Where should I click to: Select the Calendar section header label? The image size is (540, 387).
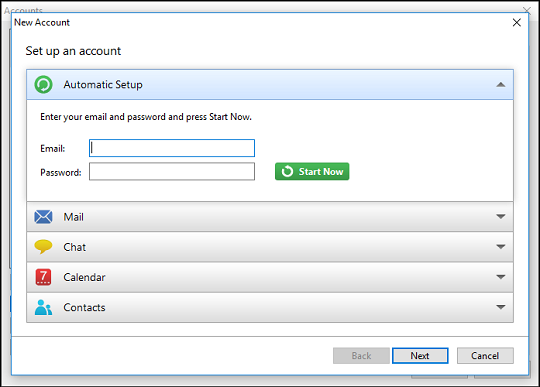pos(84,277)
